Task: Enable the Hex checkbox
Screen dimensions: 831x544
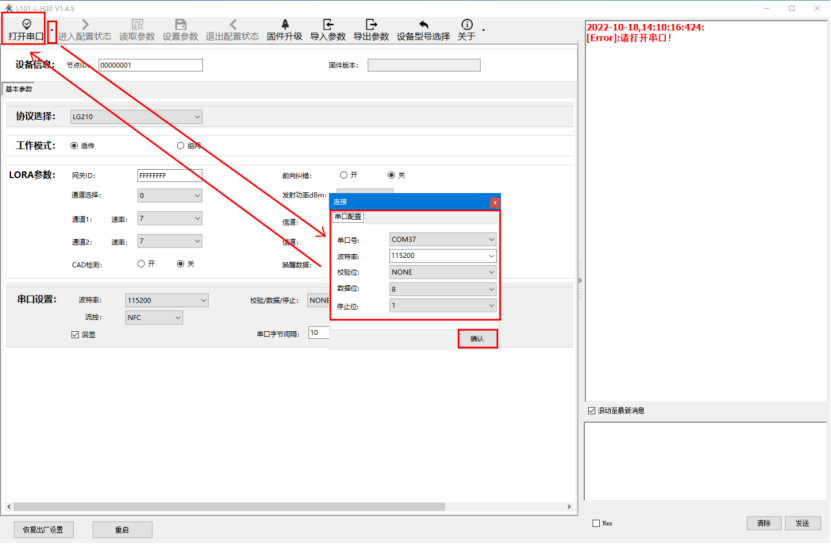Action: tap(597, 523)
